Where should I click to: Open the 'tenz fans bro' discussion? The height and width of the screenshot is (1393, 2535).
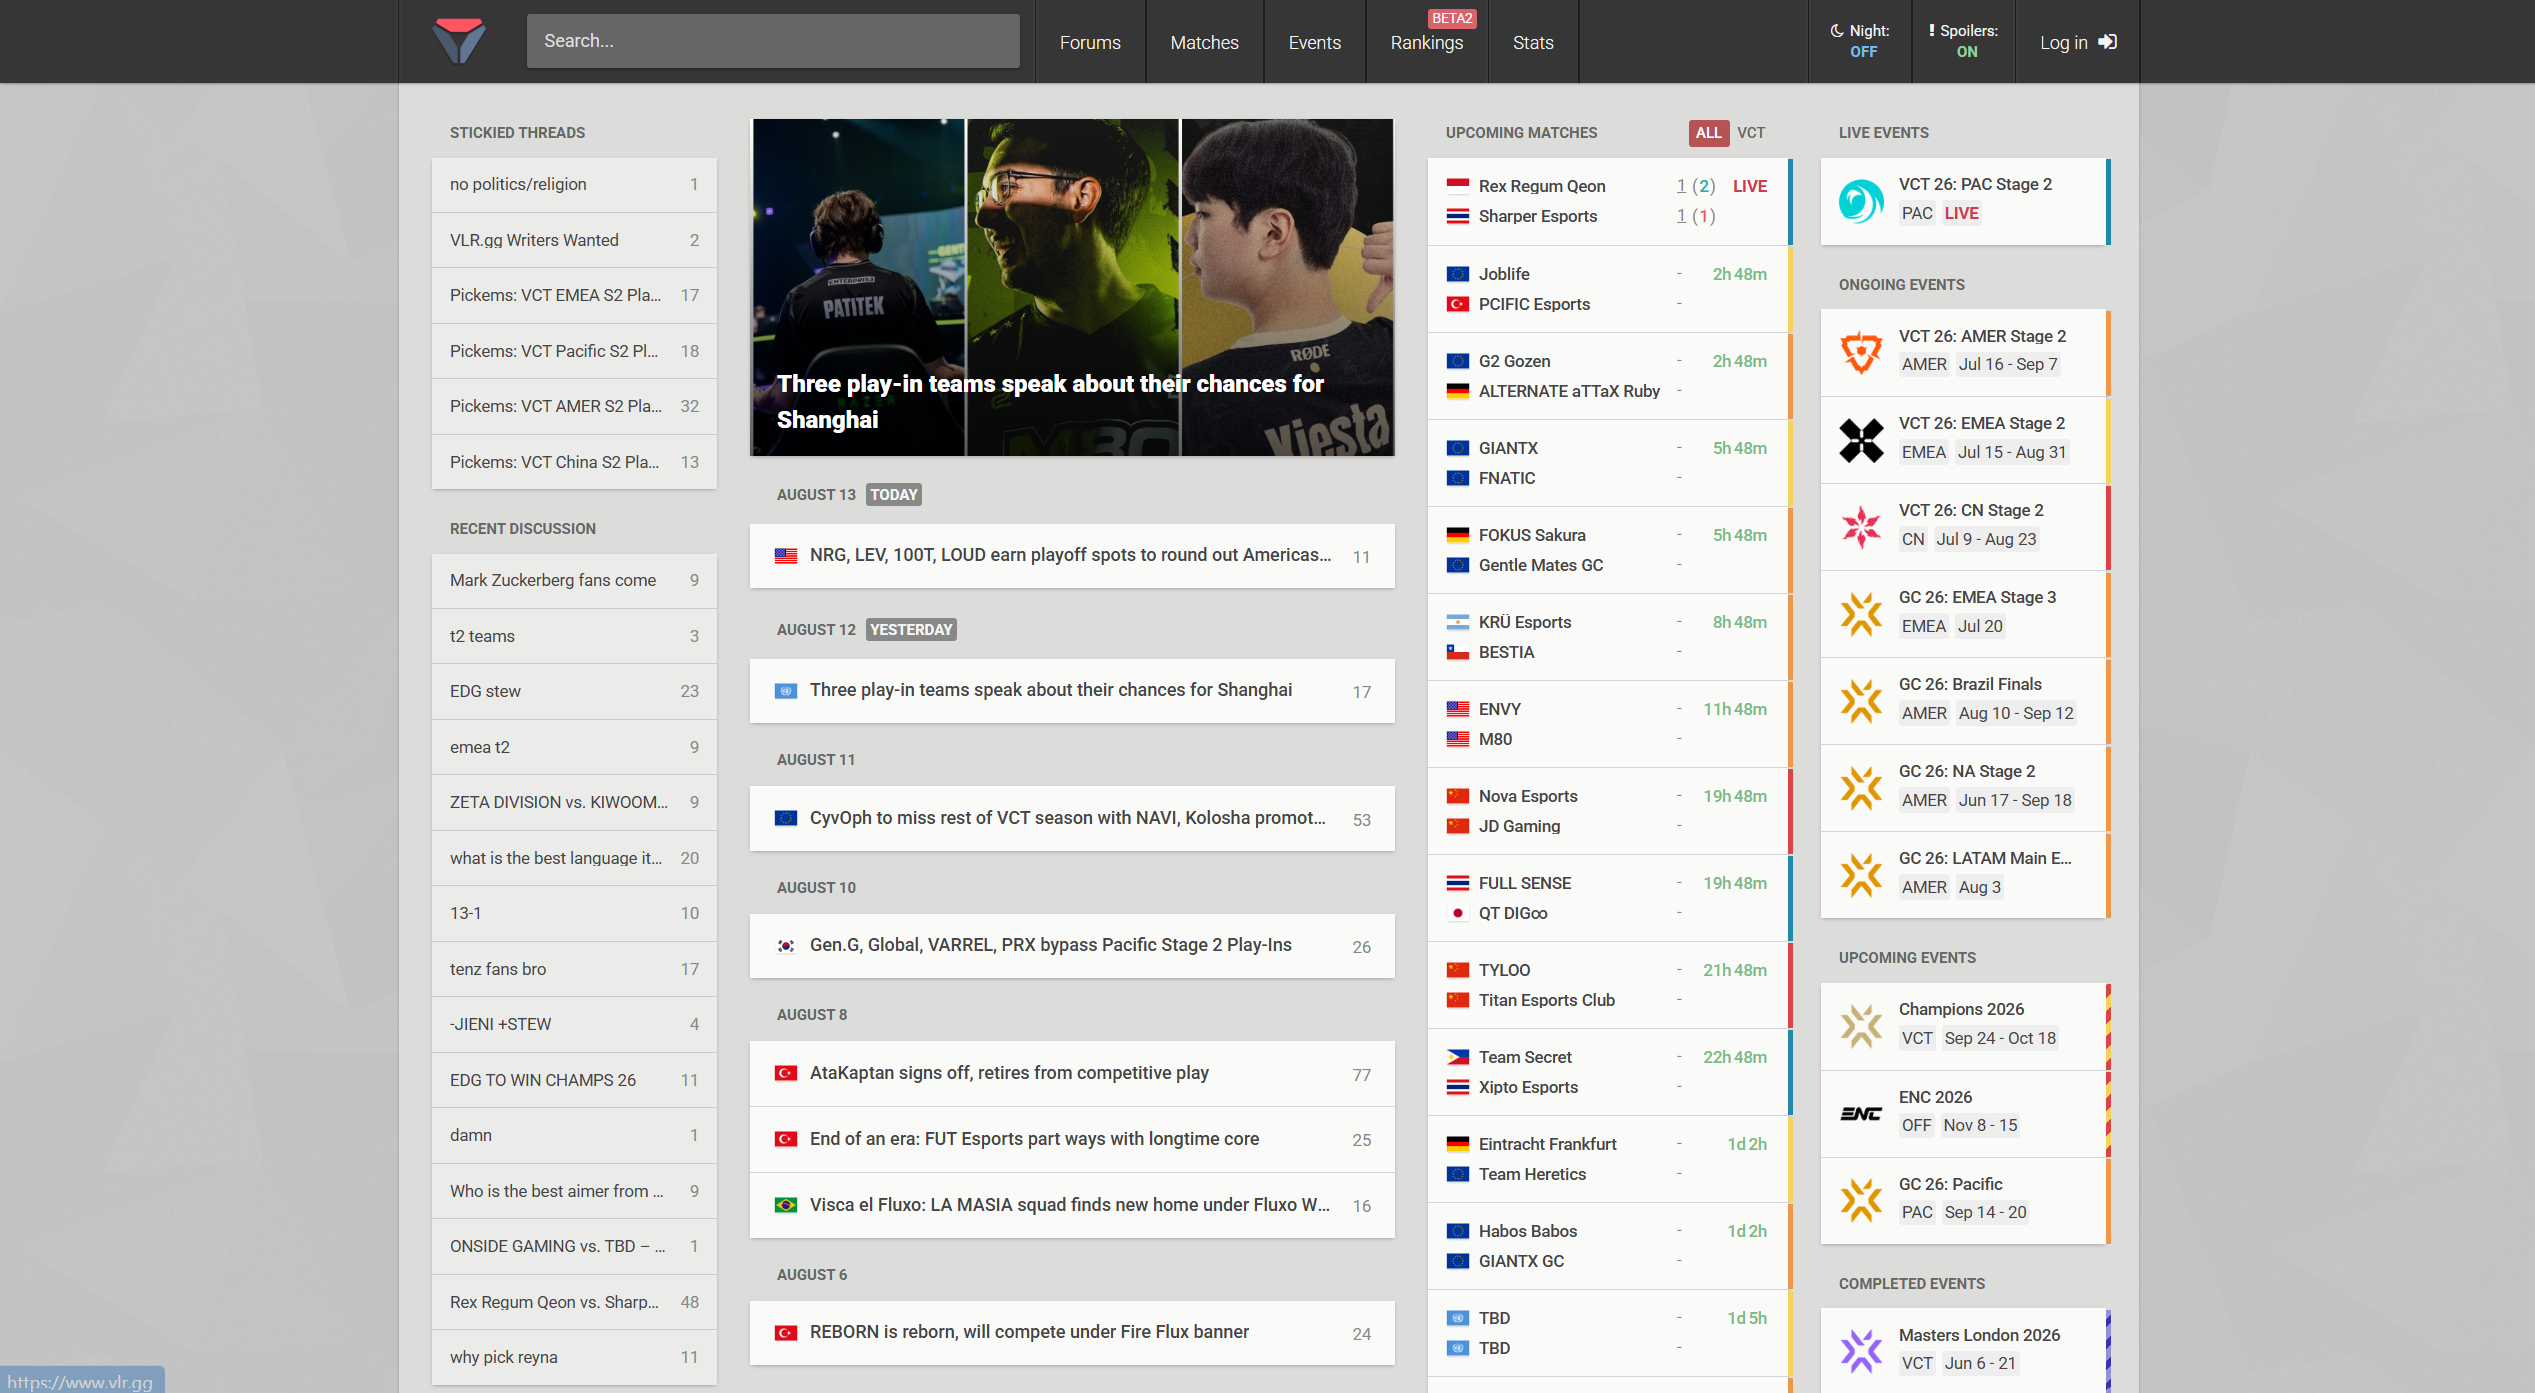[574, 969]
